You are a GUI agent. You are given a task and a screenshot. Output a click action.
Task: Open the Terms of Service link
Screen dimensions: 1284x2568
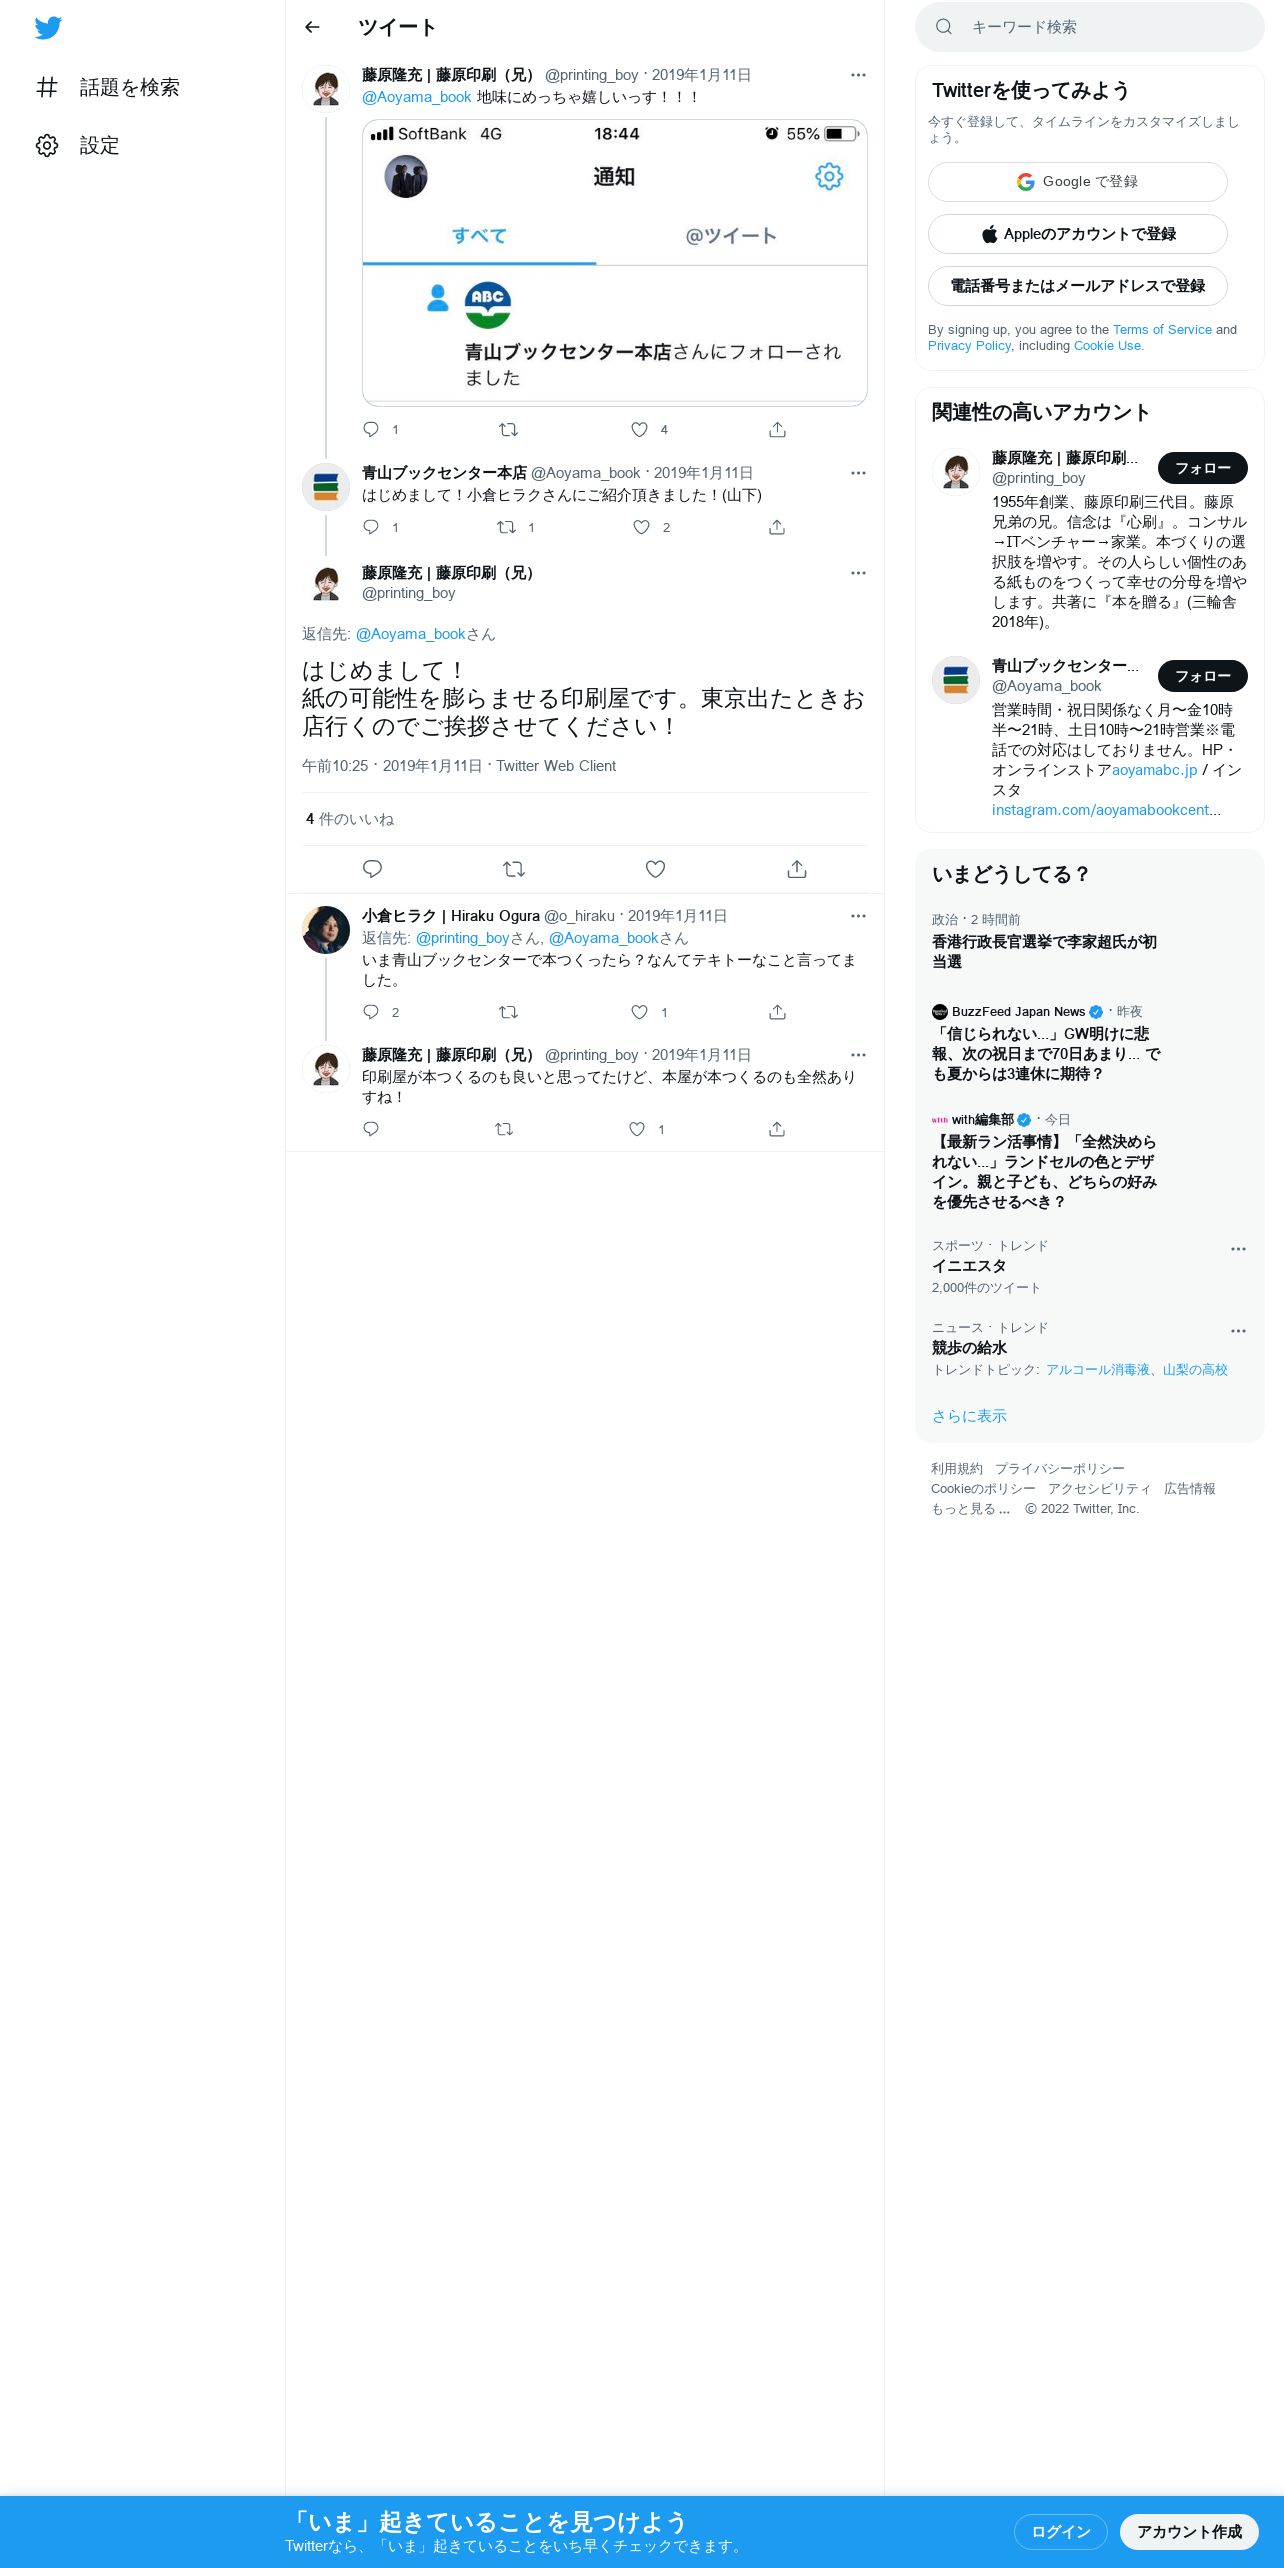[1162, 330]
